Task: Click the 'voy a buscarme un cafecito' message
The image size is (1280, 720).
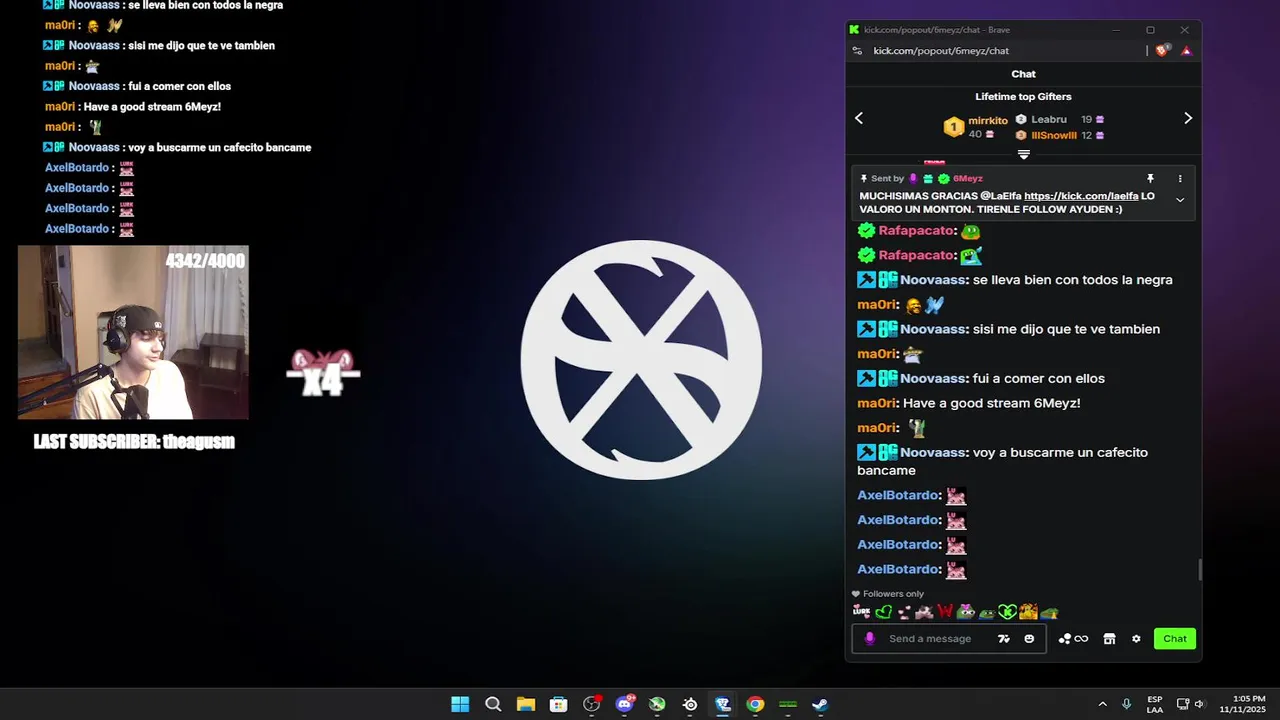Action: (x=1002, y=461)
